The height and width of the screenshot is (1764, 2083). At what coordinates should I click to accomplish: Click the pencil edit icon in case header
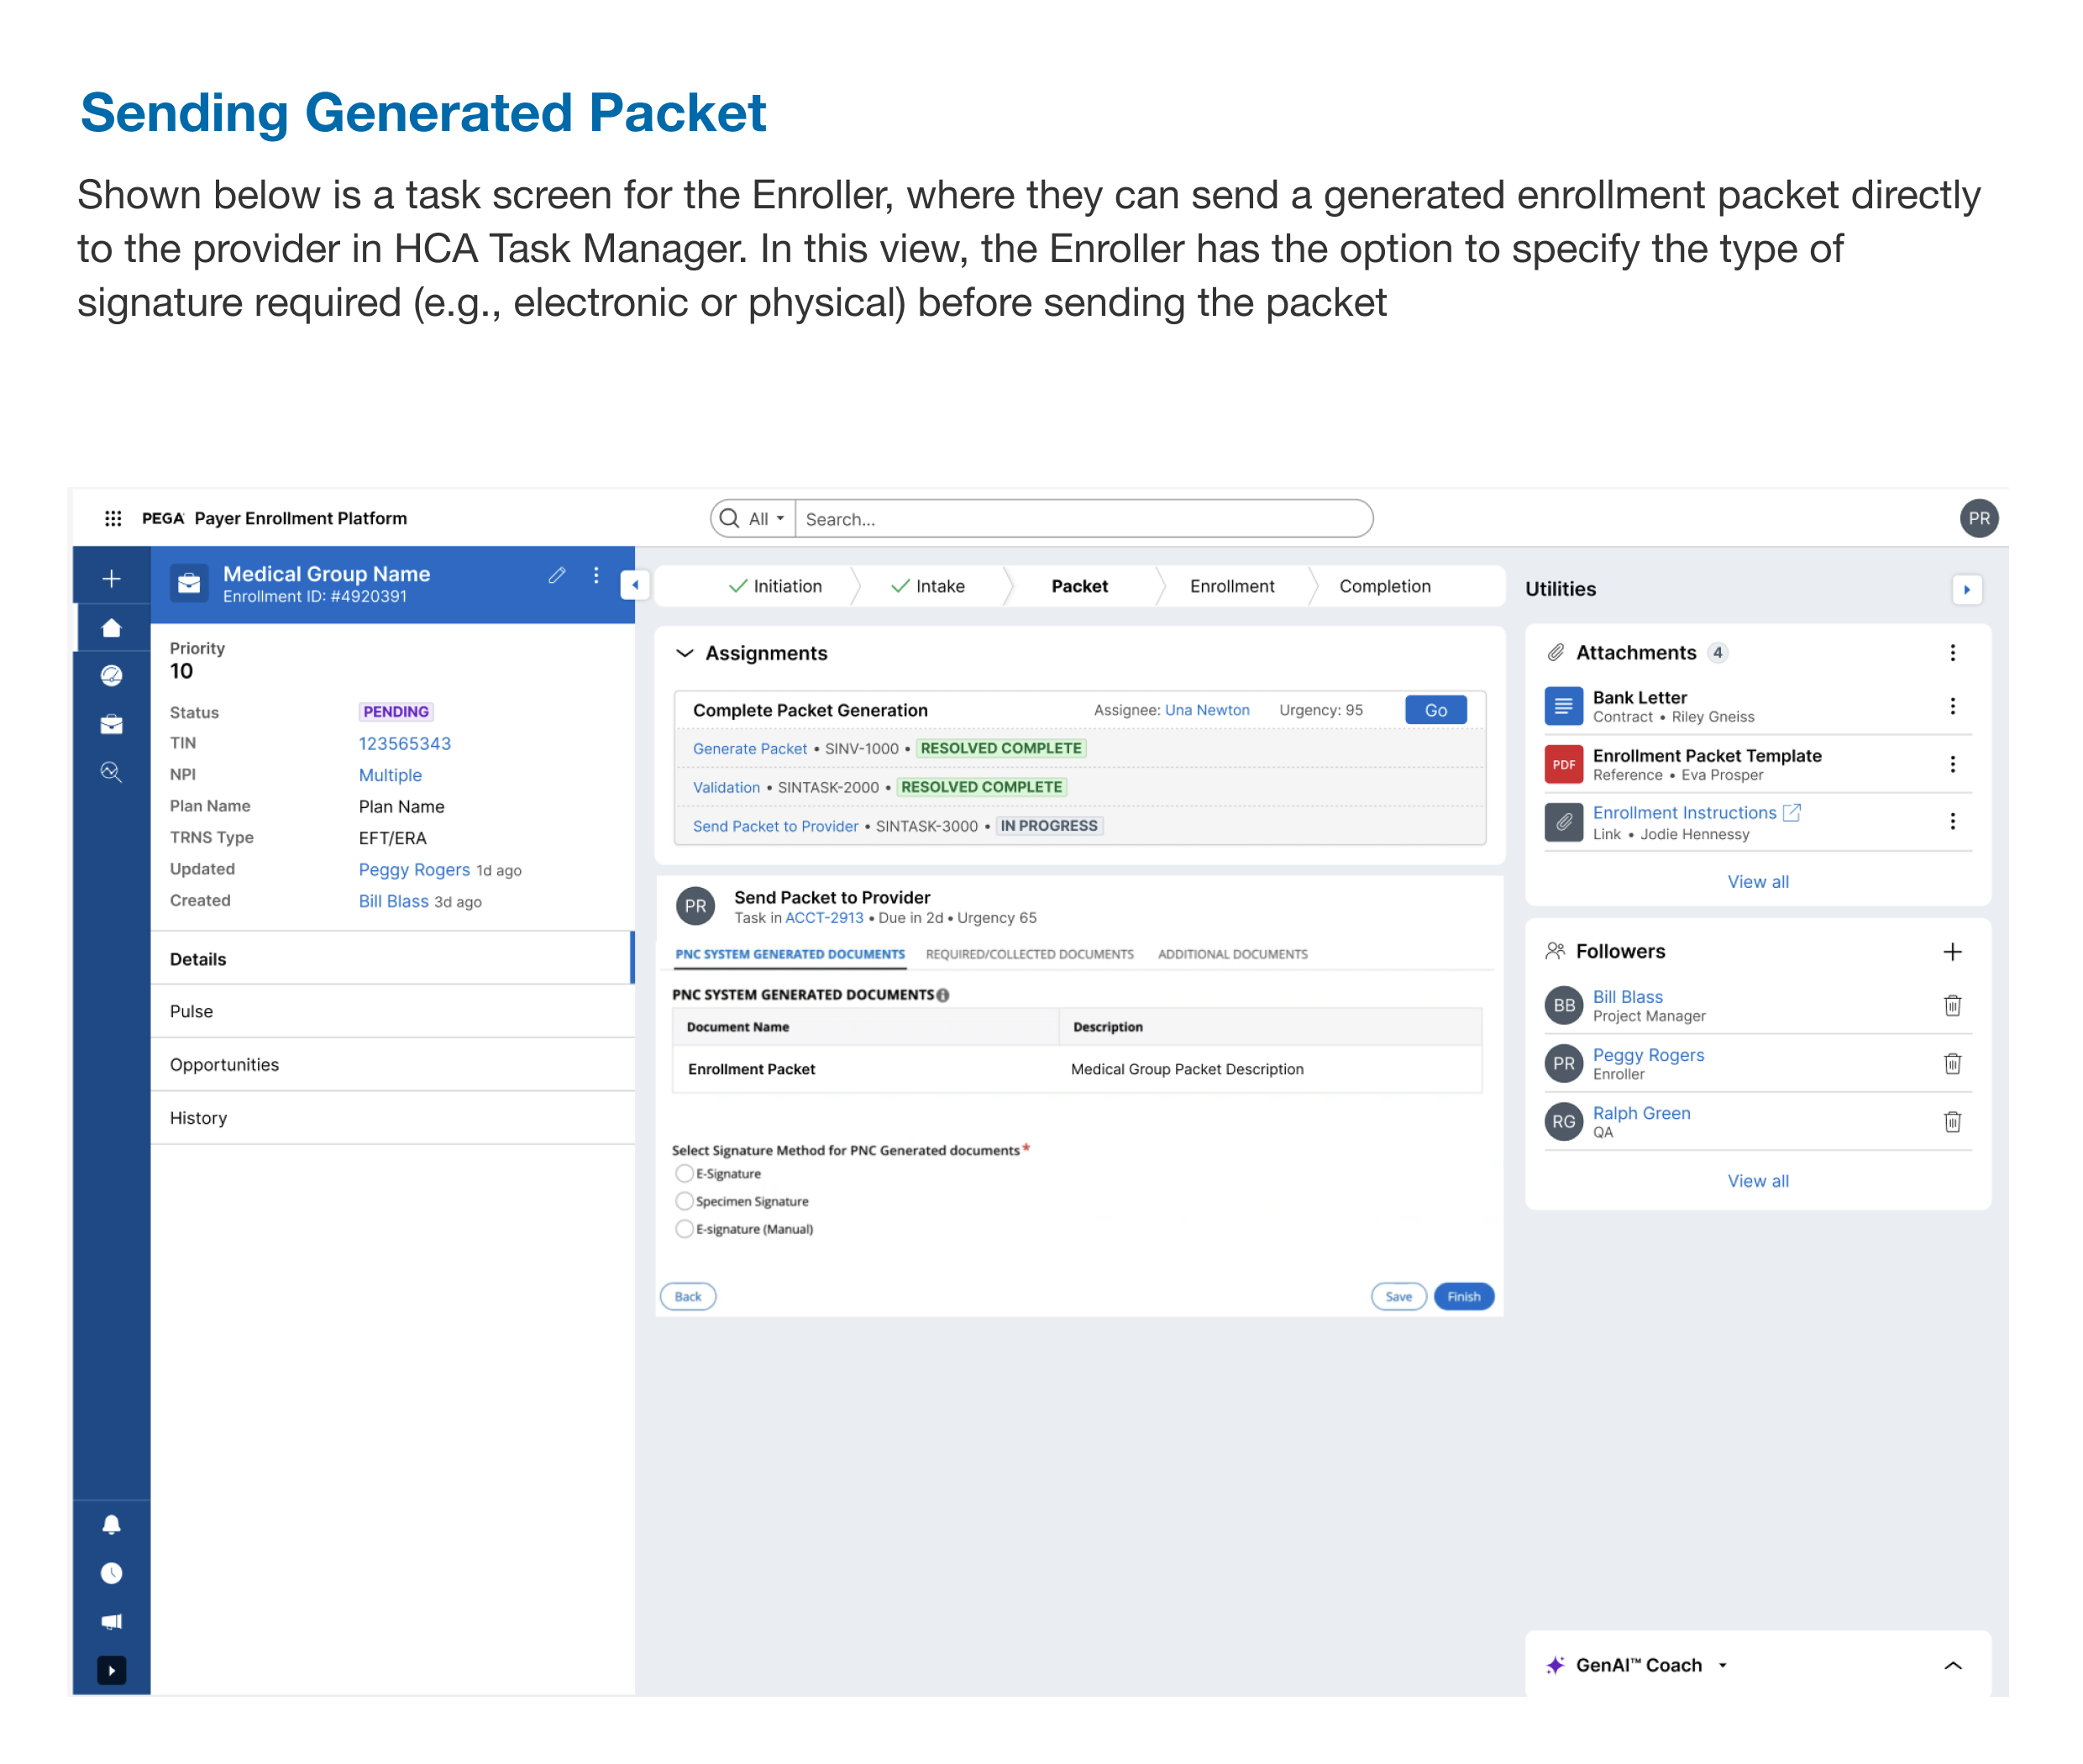(x=557, y=575)
